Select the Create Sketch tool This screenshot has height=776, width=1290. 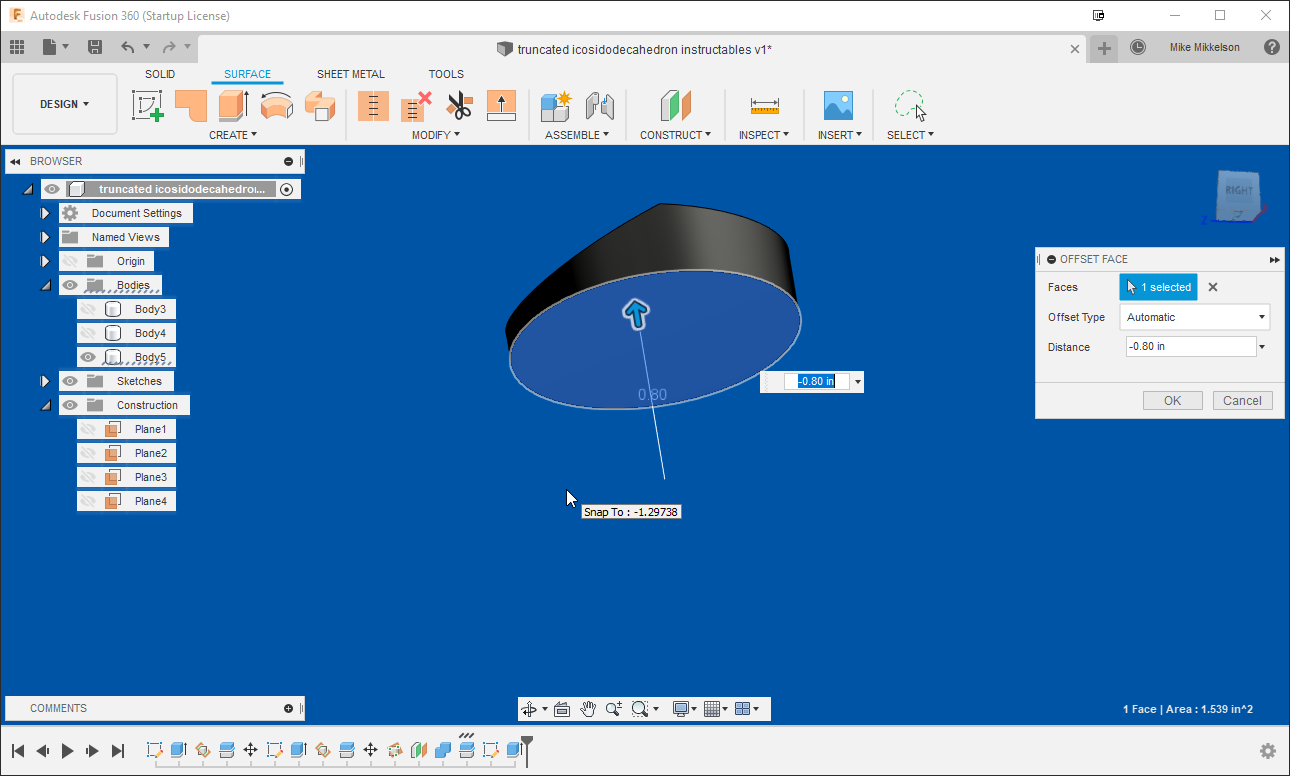click(148, 105)
